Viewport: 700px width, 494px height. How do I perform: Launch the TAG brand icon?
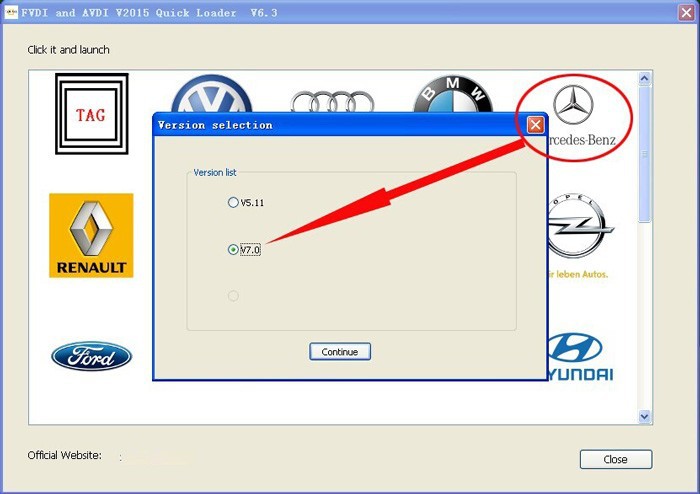click(91, 114)
